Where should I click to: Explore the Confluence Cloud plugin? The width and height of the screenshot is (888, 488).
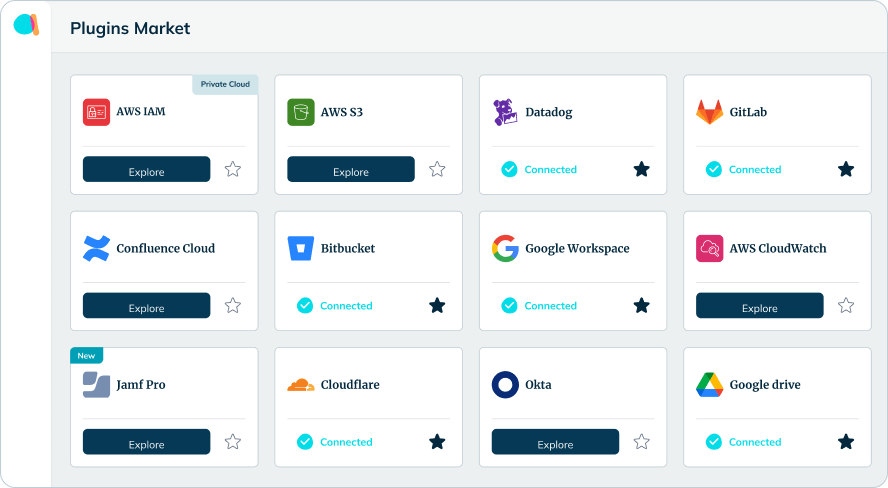[x=147, y=306]
